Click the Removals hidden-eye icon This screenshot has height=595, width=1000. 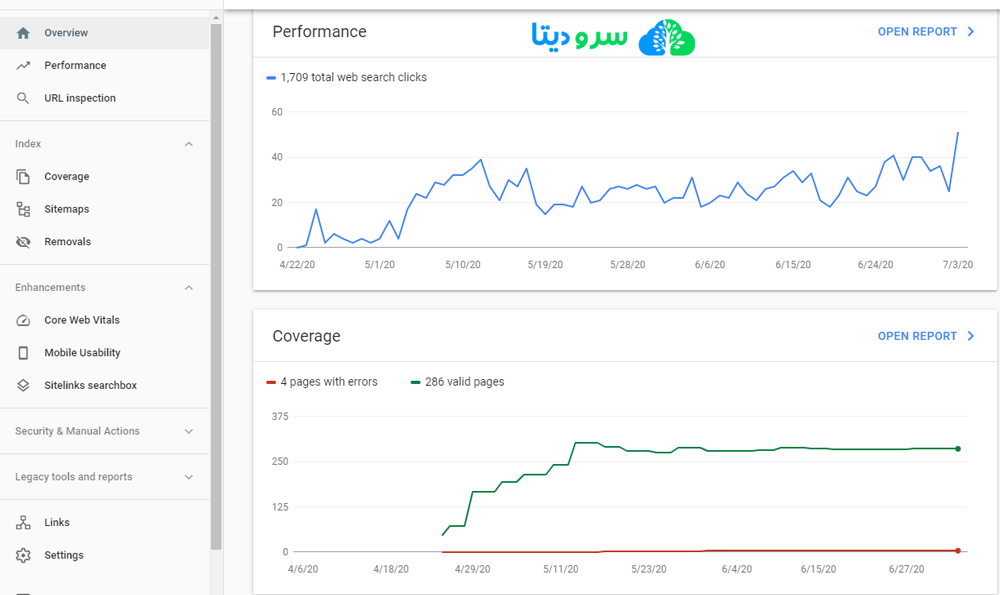[x=21, y=241]
